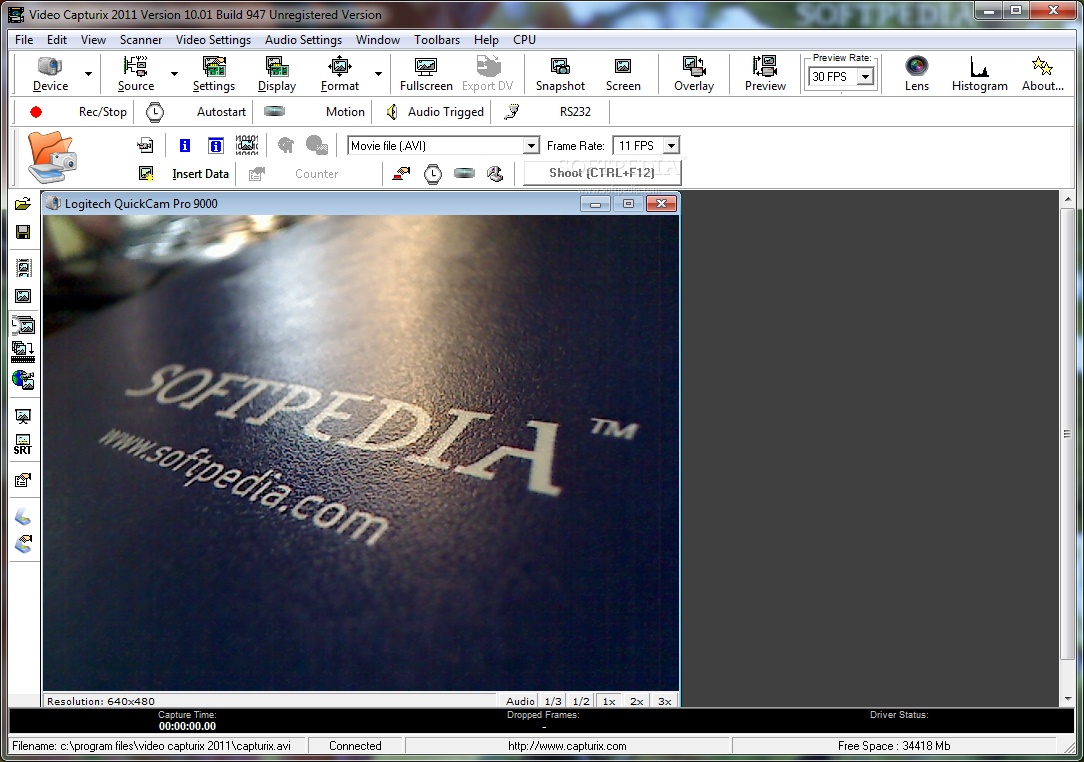Click the sidebar open folder icon

pos(23,204)
